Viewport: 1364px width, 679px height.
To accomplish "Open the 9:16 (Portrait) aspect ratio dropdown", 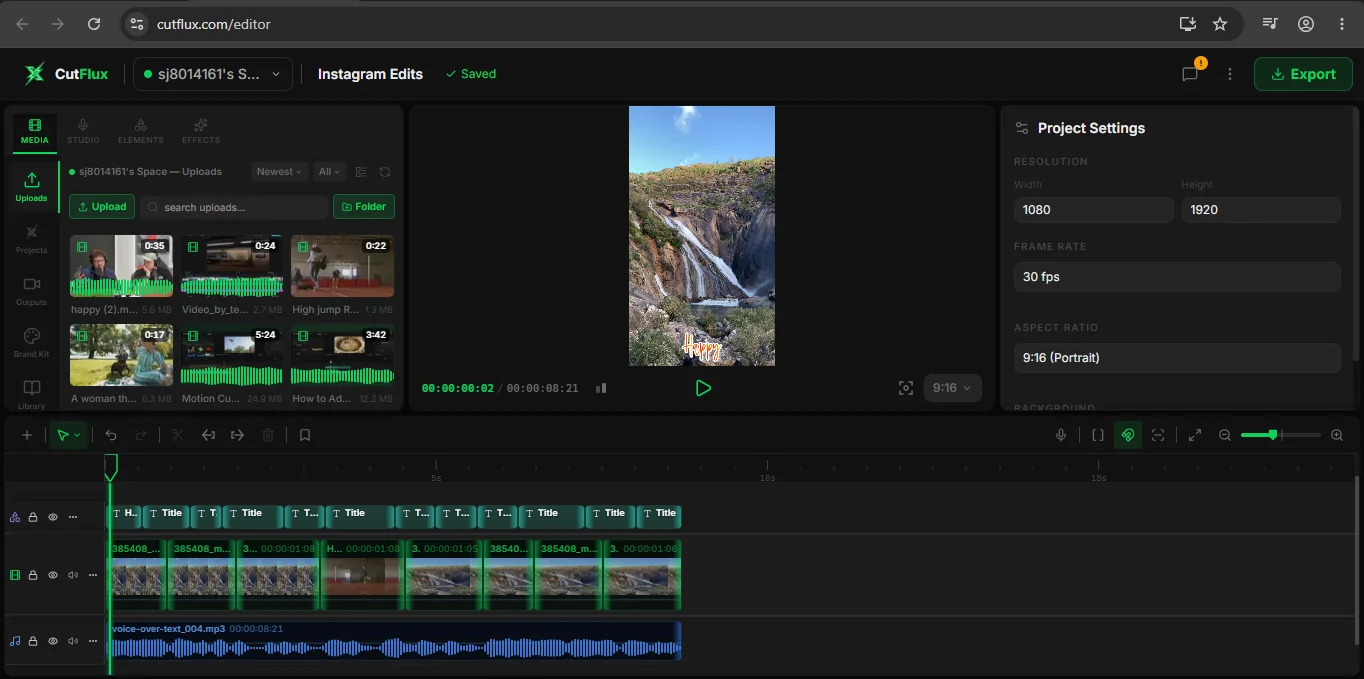I will click(1177, 358).
